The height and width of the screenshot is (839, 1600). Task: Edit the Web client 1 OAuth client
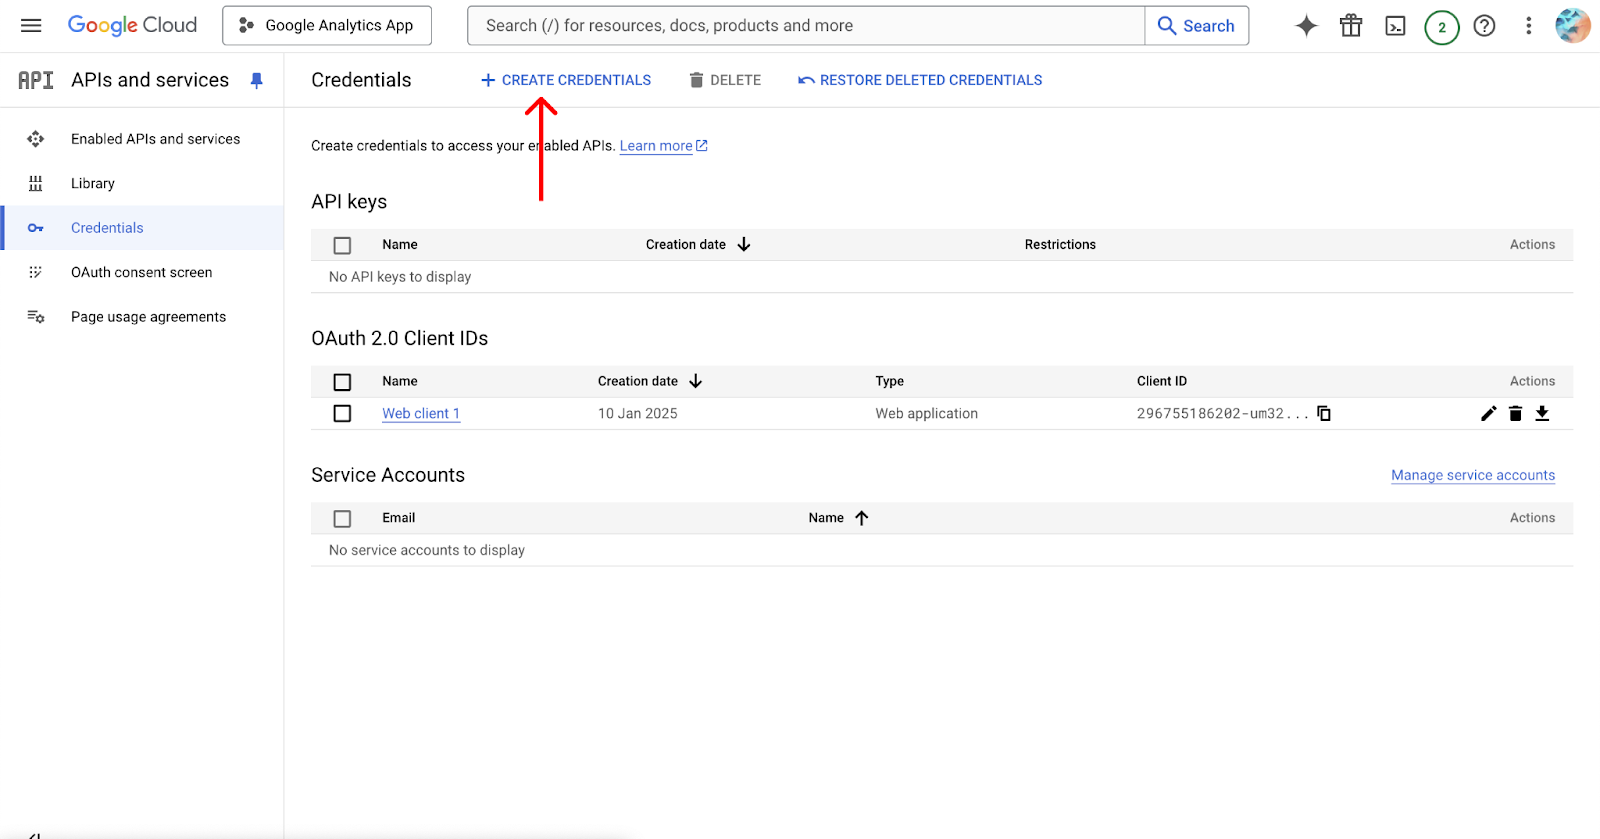tap(1488, 413)
